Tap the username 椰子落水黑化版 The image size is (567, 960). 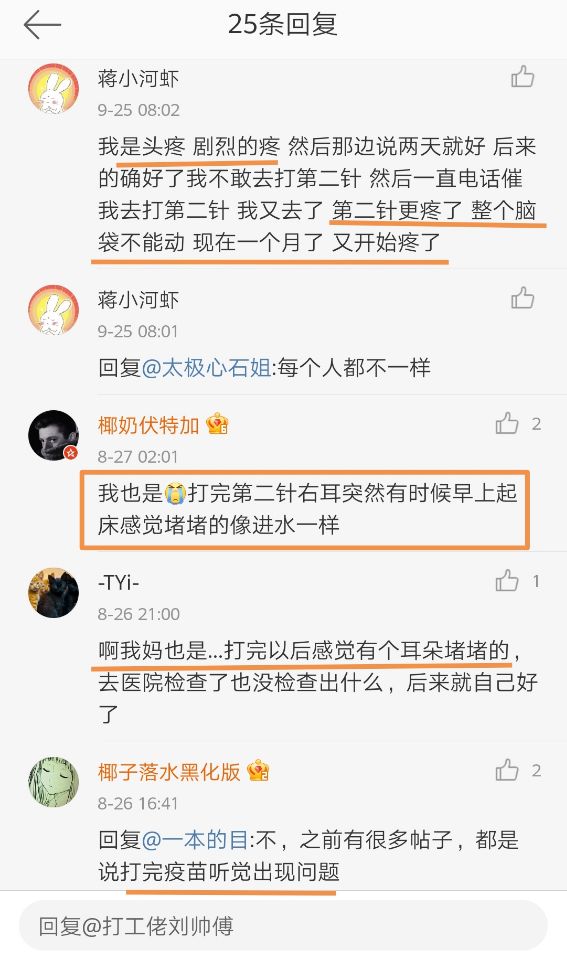pos(169,771)
